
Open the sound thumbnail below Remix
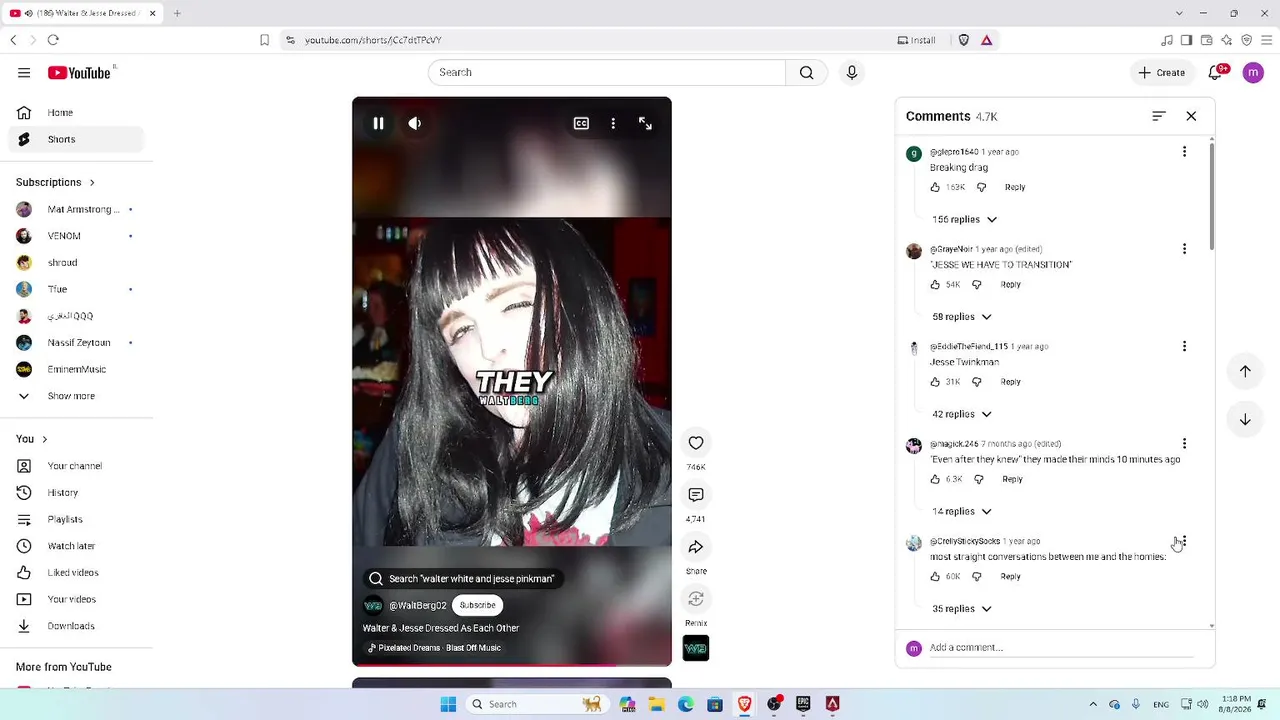point(696,648)
